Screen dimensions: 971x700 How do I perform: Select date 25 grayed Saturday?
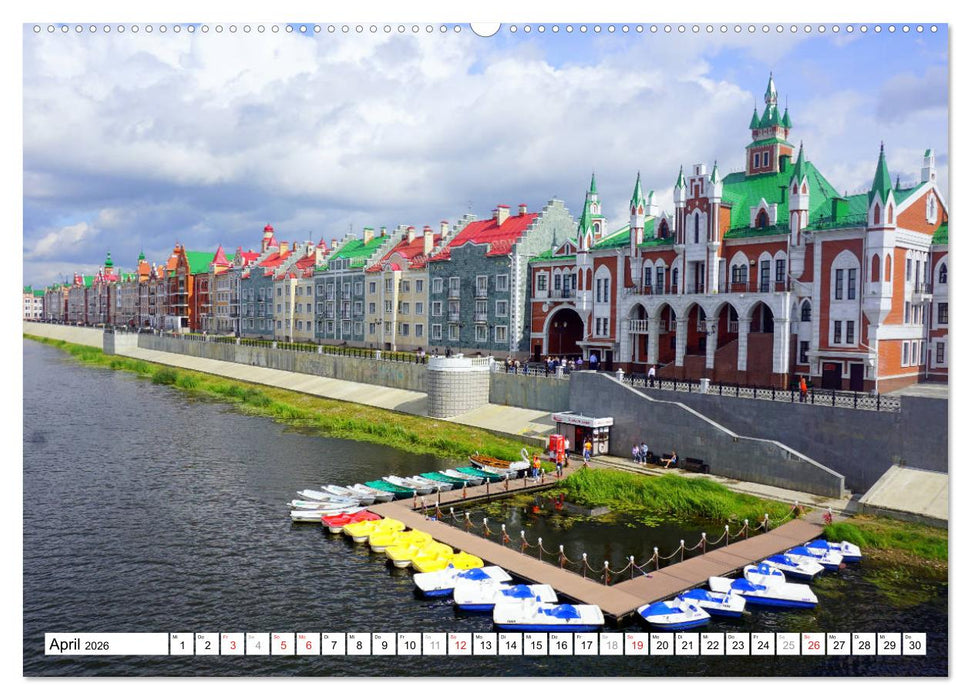pyautogui.click(x=788, y=647)
